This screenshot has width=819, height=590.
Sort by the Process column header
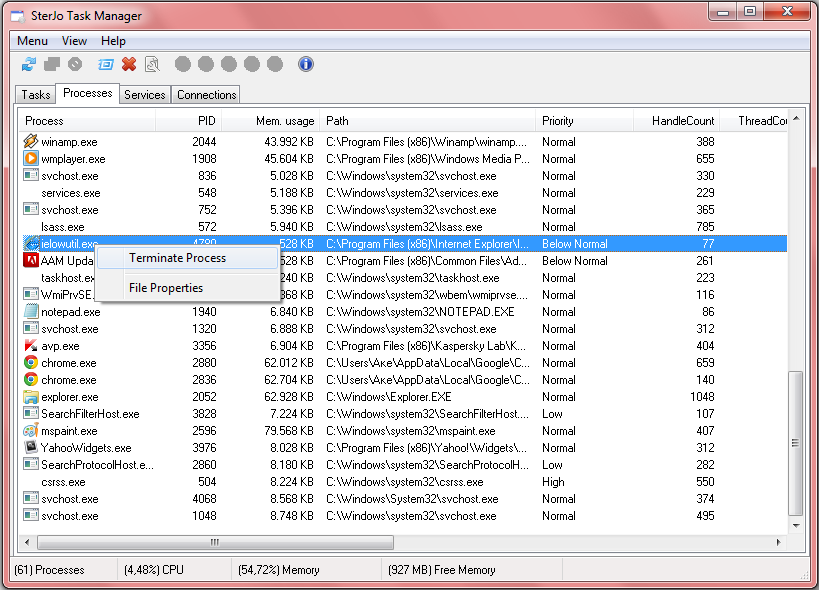point(87,121)
